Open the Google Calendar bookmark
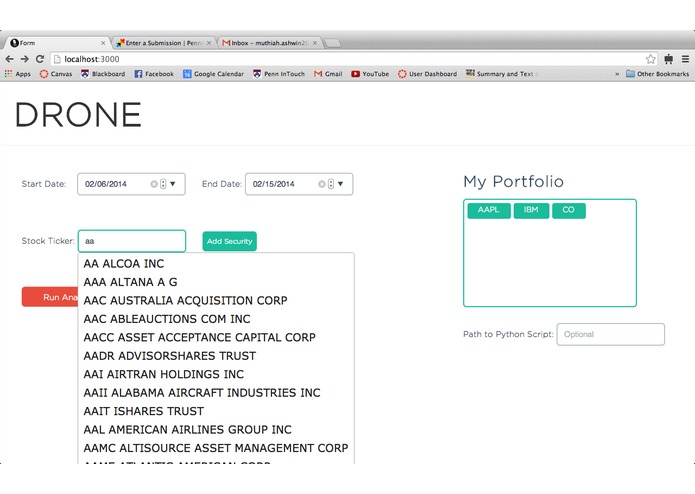This screenshot has height=494, width=695. (213, 74)
